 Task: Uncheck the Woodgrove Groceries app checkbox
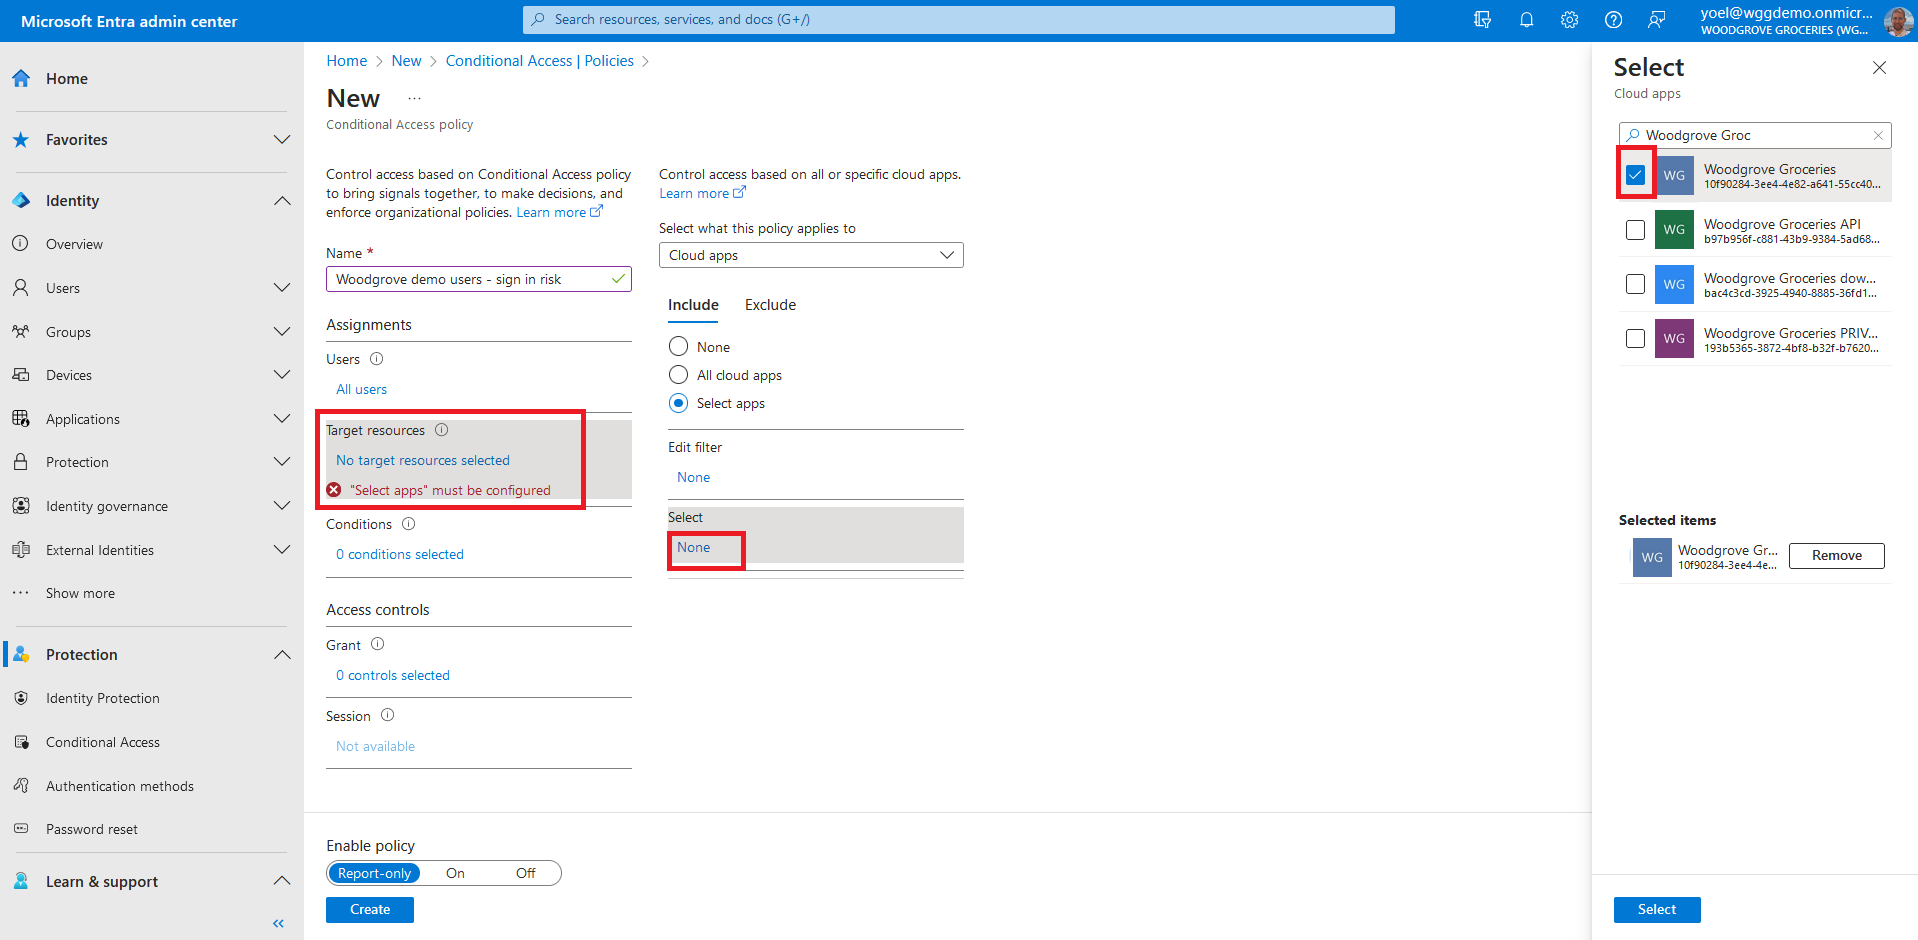coord(1635,175)
